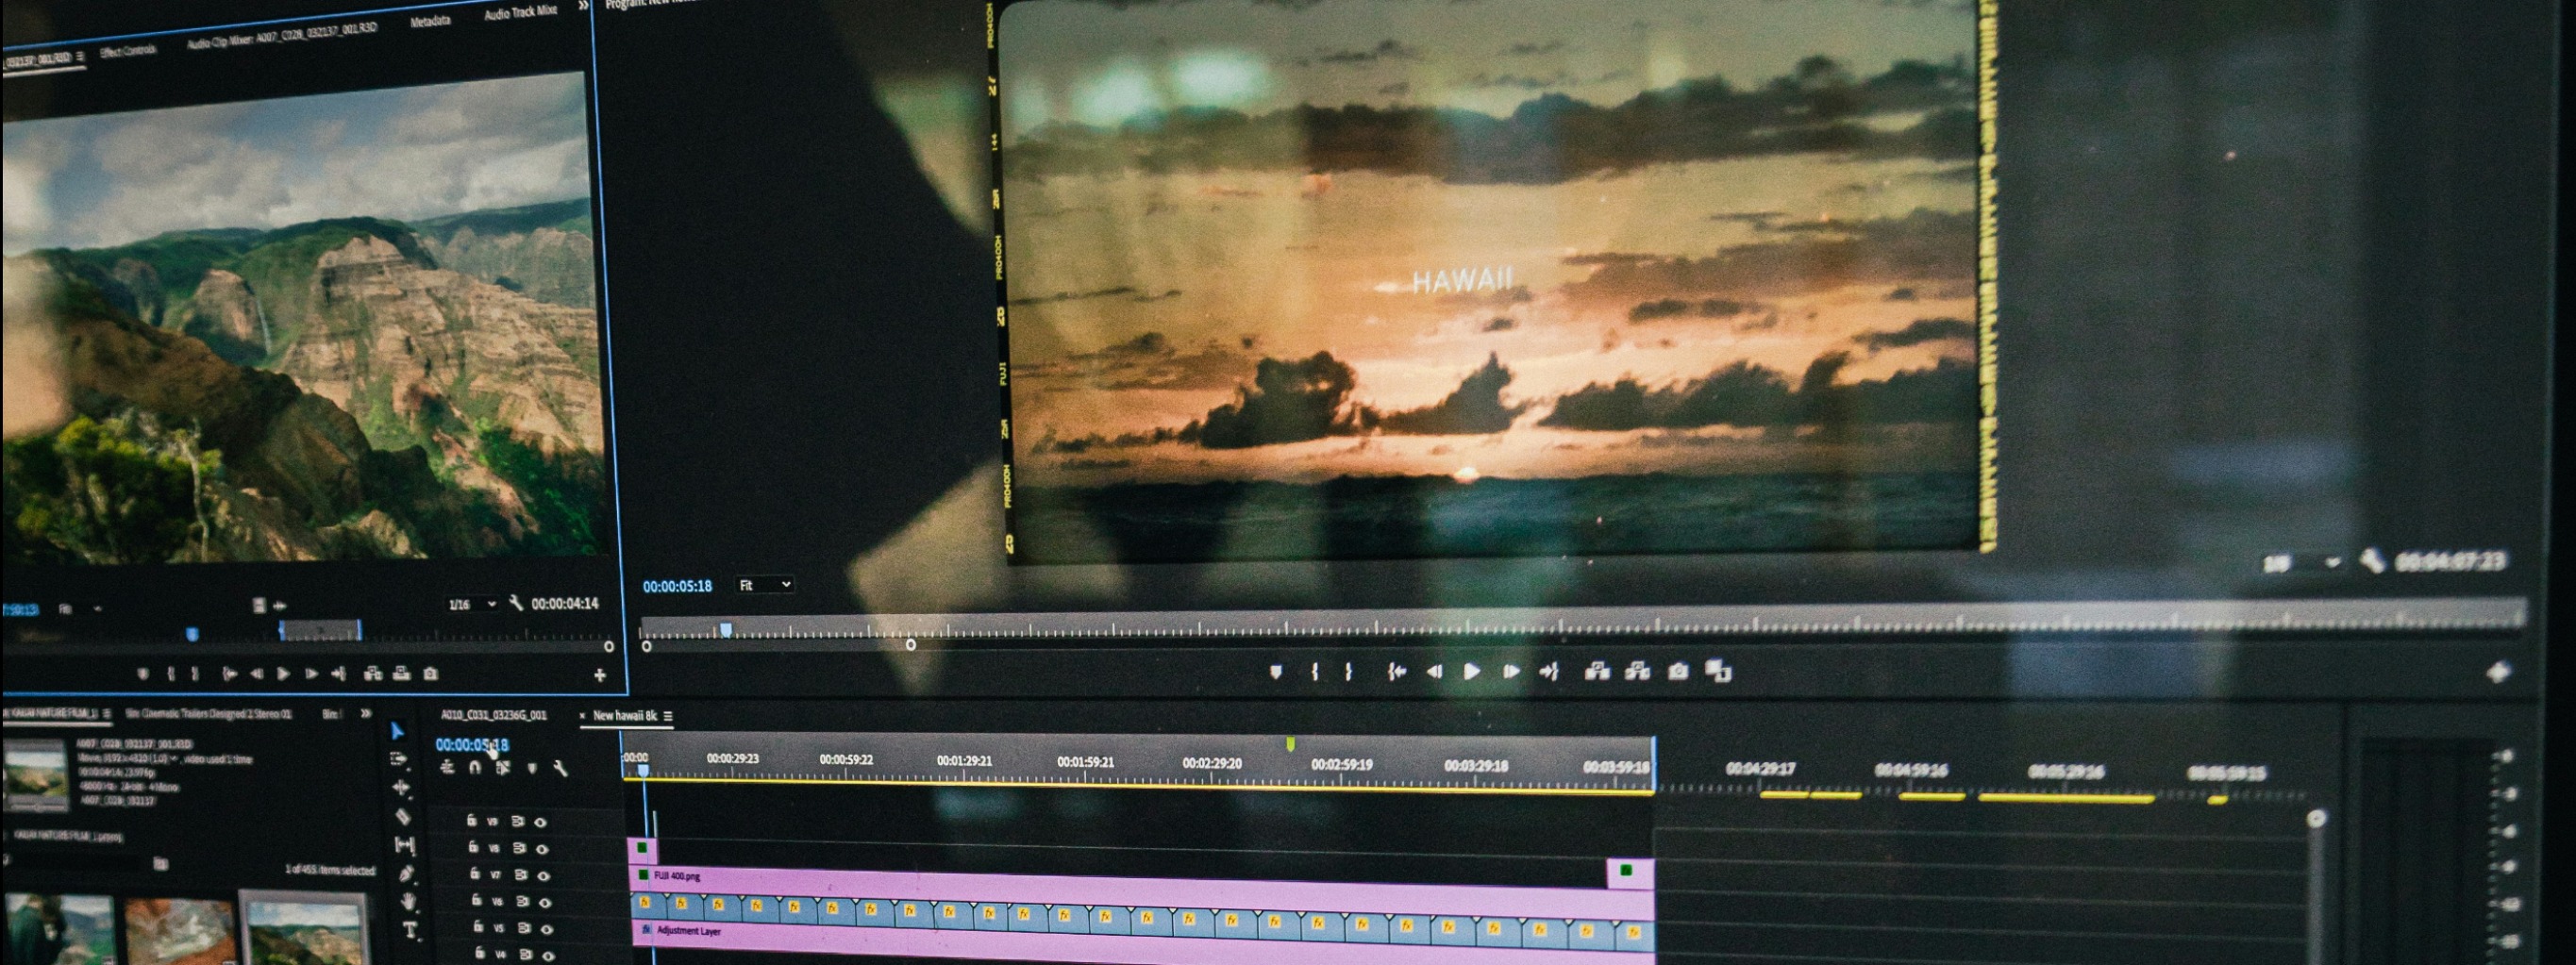Viewport: 2576px width, 965px height.
Task: Open the Effect Controls tab
Action: 128,51
